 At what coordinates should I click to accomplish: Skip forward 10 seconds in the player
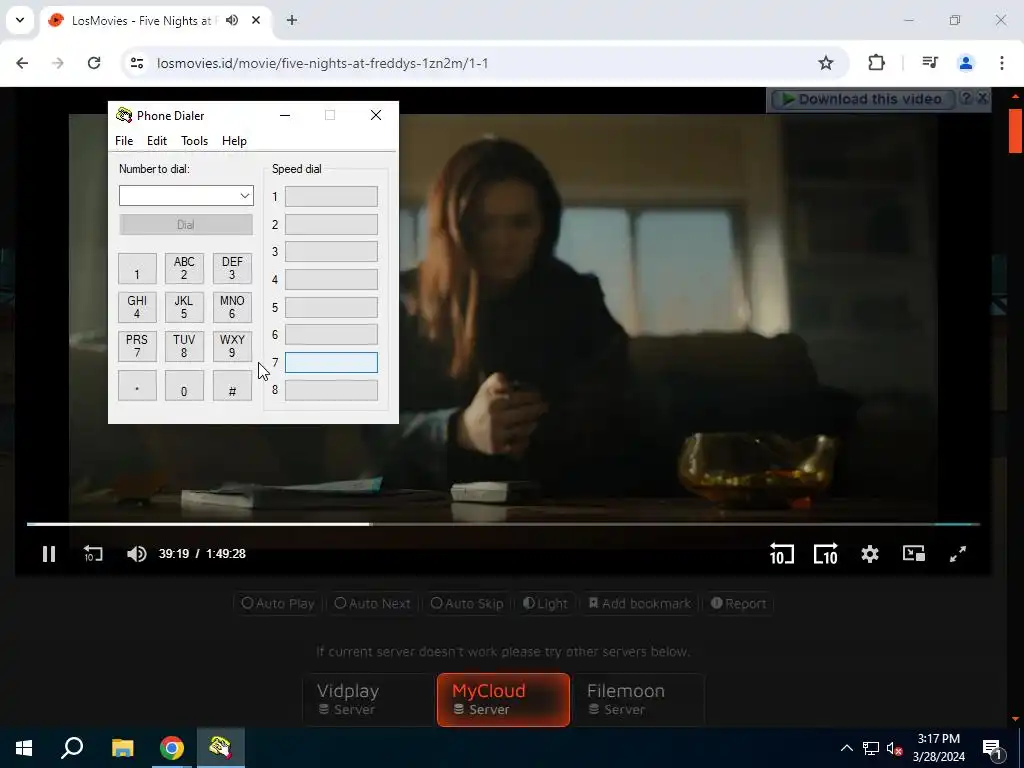825,554
